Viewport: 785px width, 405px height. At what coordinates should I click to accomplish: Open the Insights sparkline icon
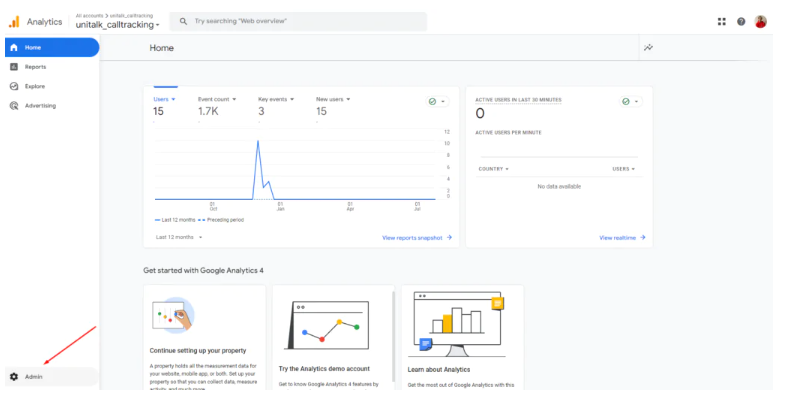[649, 48]
